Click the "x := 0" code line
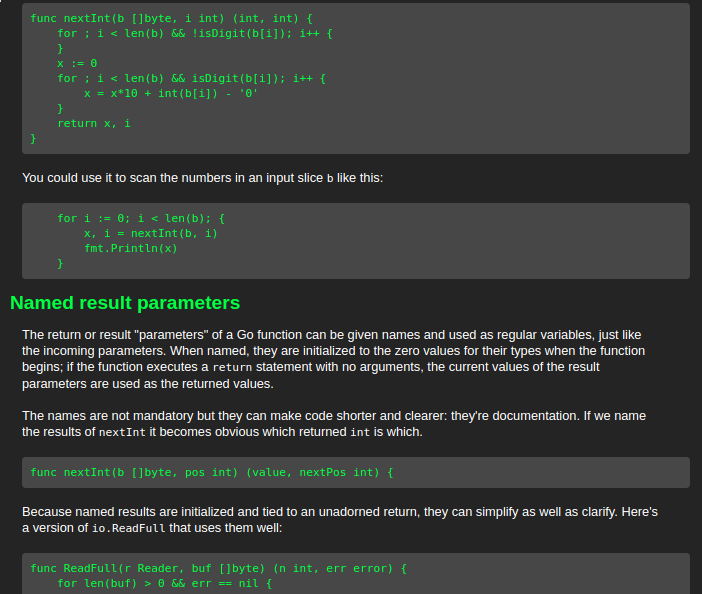This screenshot has width=702, height=594. point(77,63)
